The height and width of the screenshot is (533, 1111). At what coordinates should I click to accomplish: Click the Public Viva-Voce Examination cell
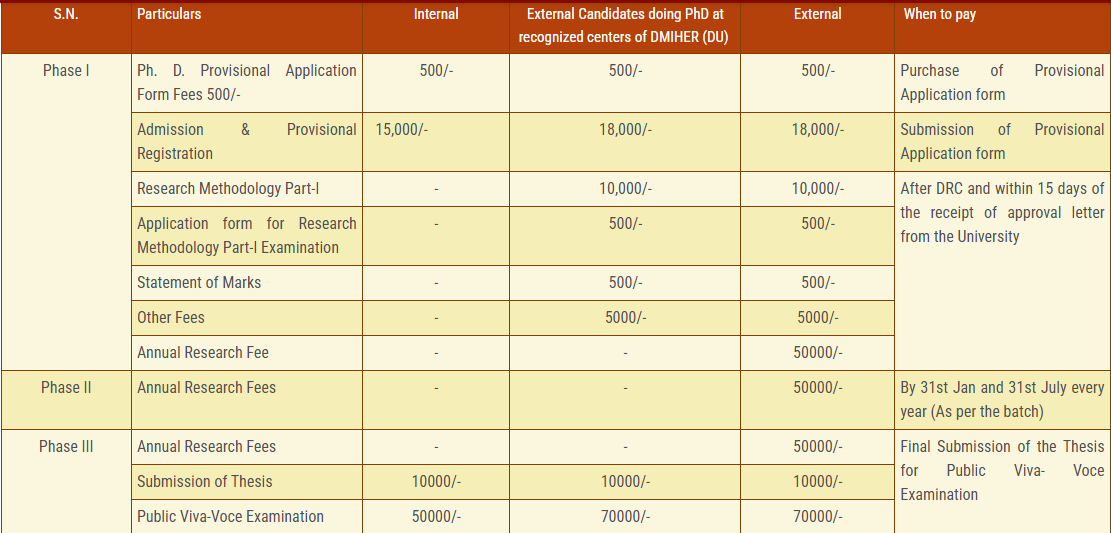[230, 517]
